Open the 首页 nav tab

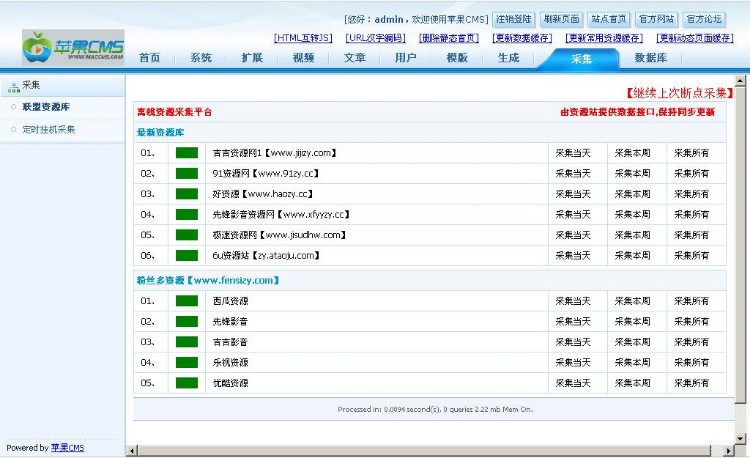point(150,58)
